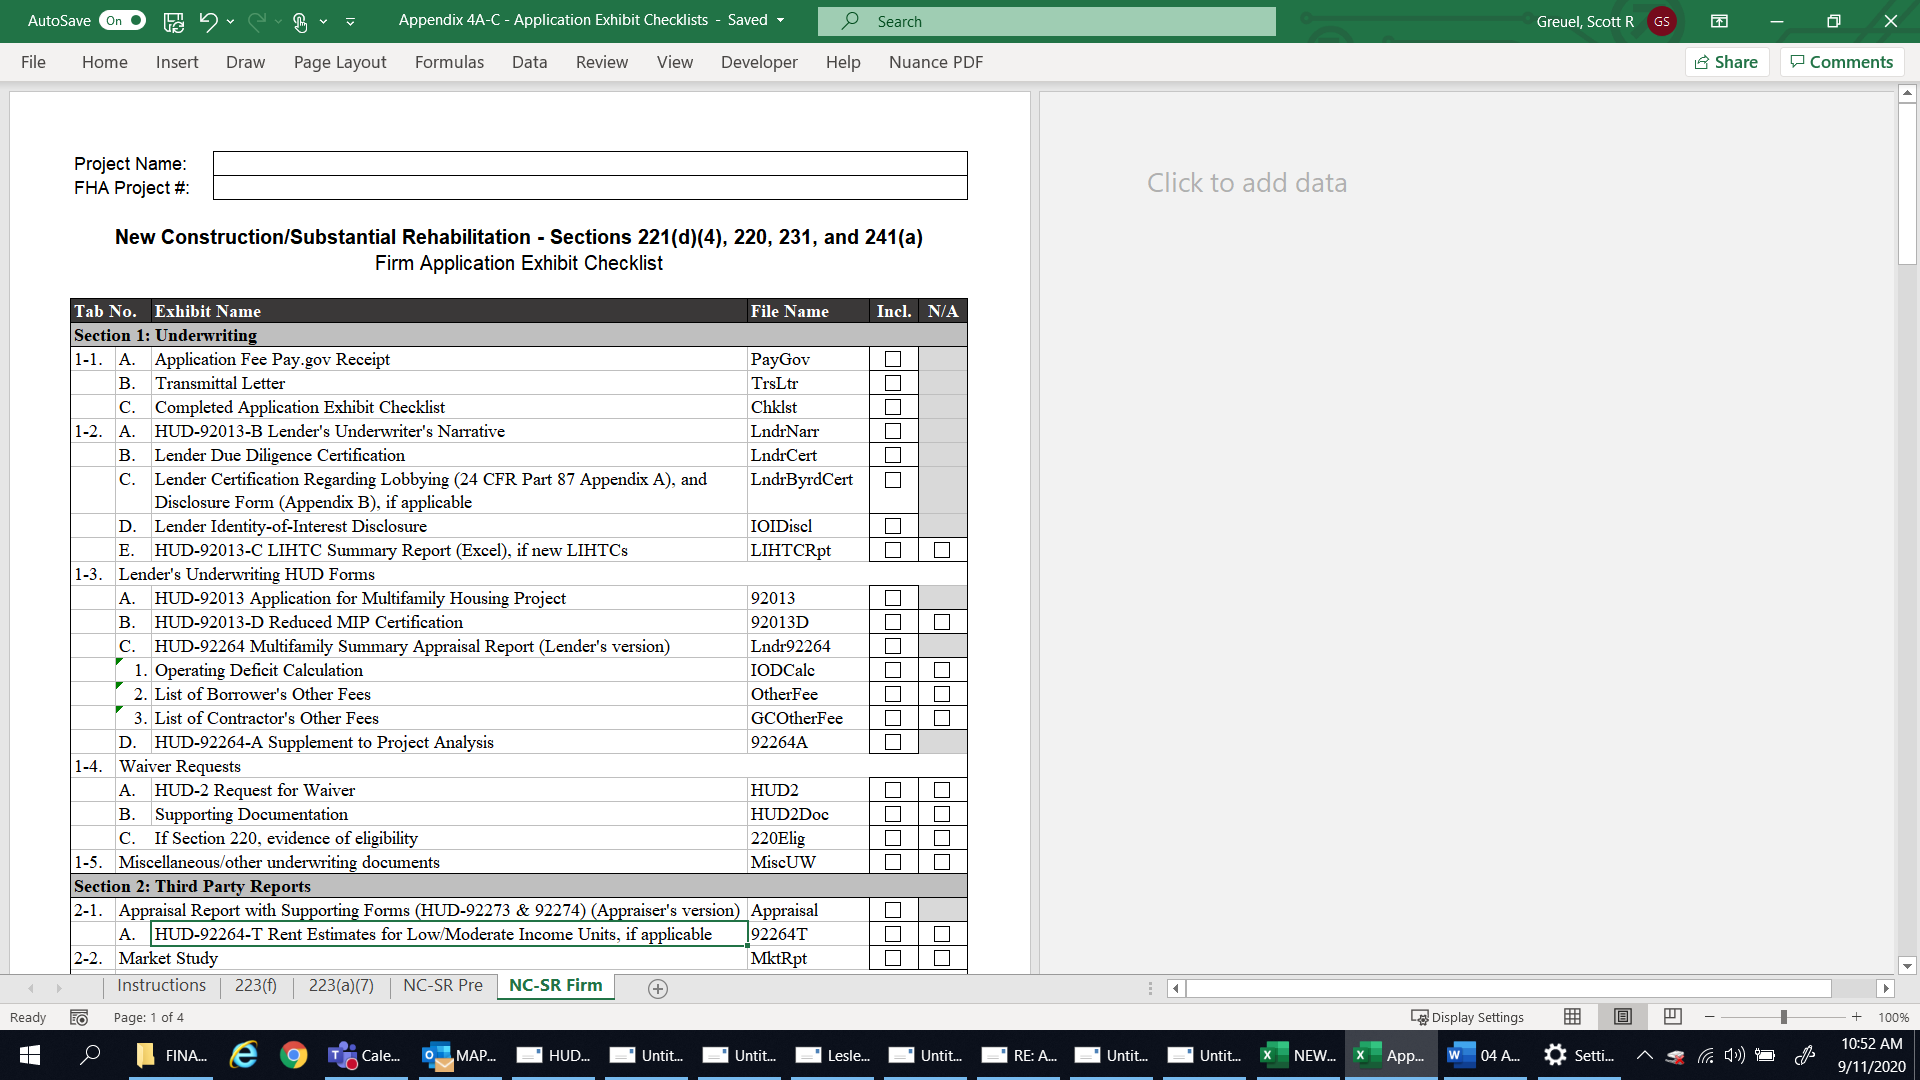Open the Undo history dropdown arrow
Image resolution: width=1920 pixels, height=1080 pixels.
tap(230, 21)
